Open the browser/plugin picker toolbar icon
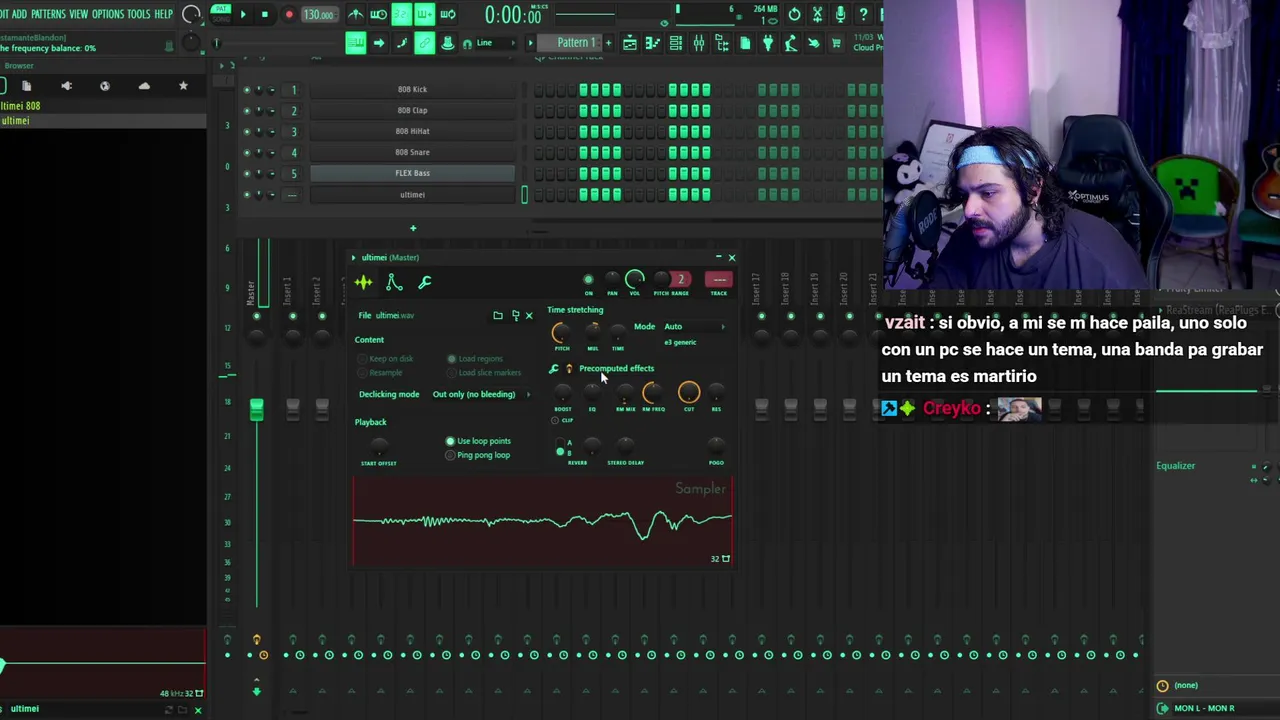The width and height of the screenshot is (1280, 720). tap(722, 42)
